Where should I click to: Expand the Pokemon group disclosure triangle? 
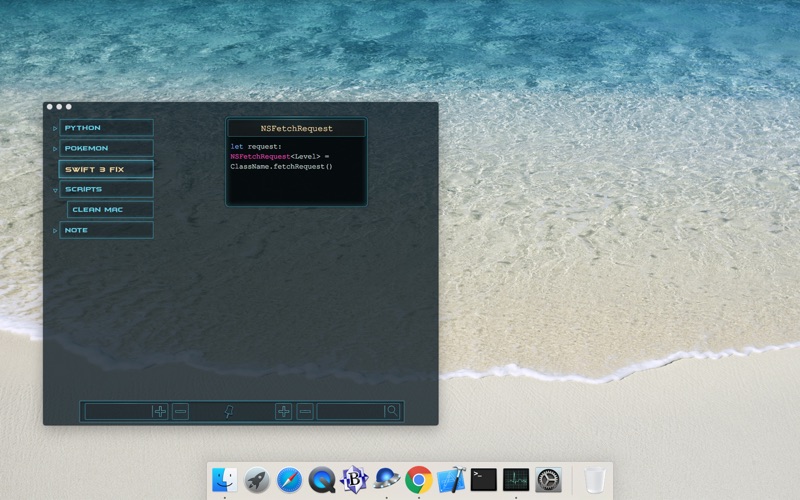[55, 149]
